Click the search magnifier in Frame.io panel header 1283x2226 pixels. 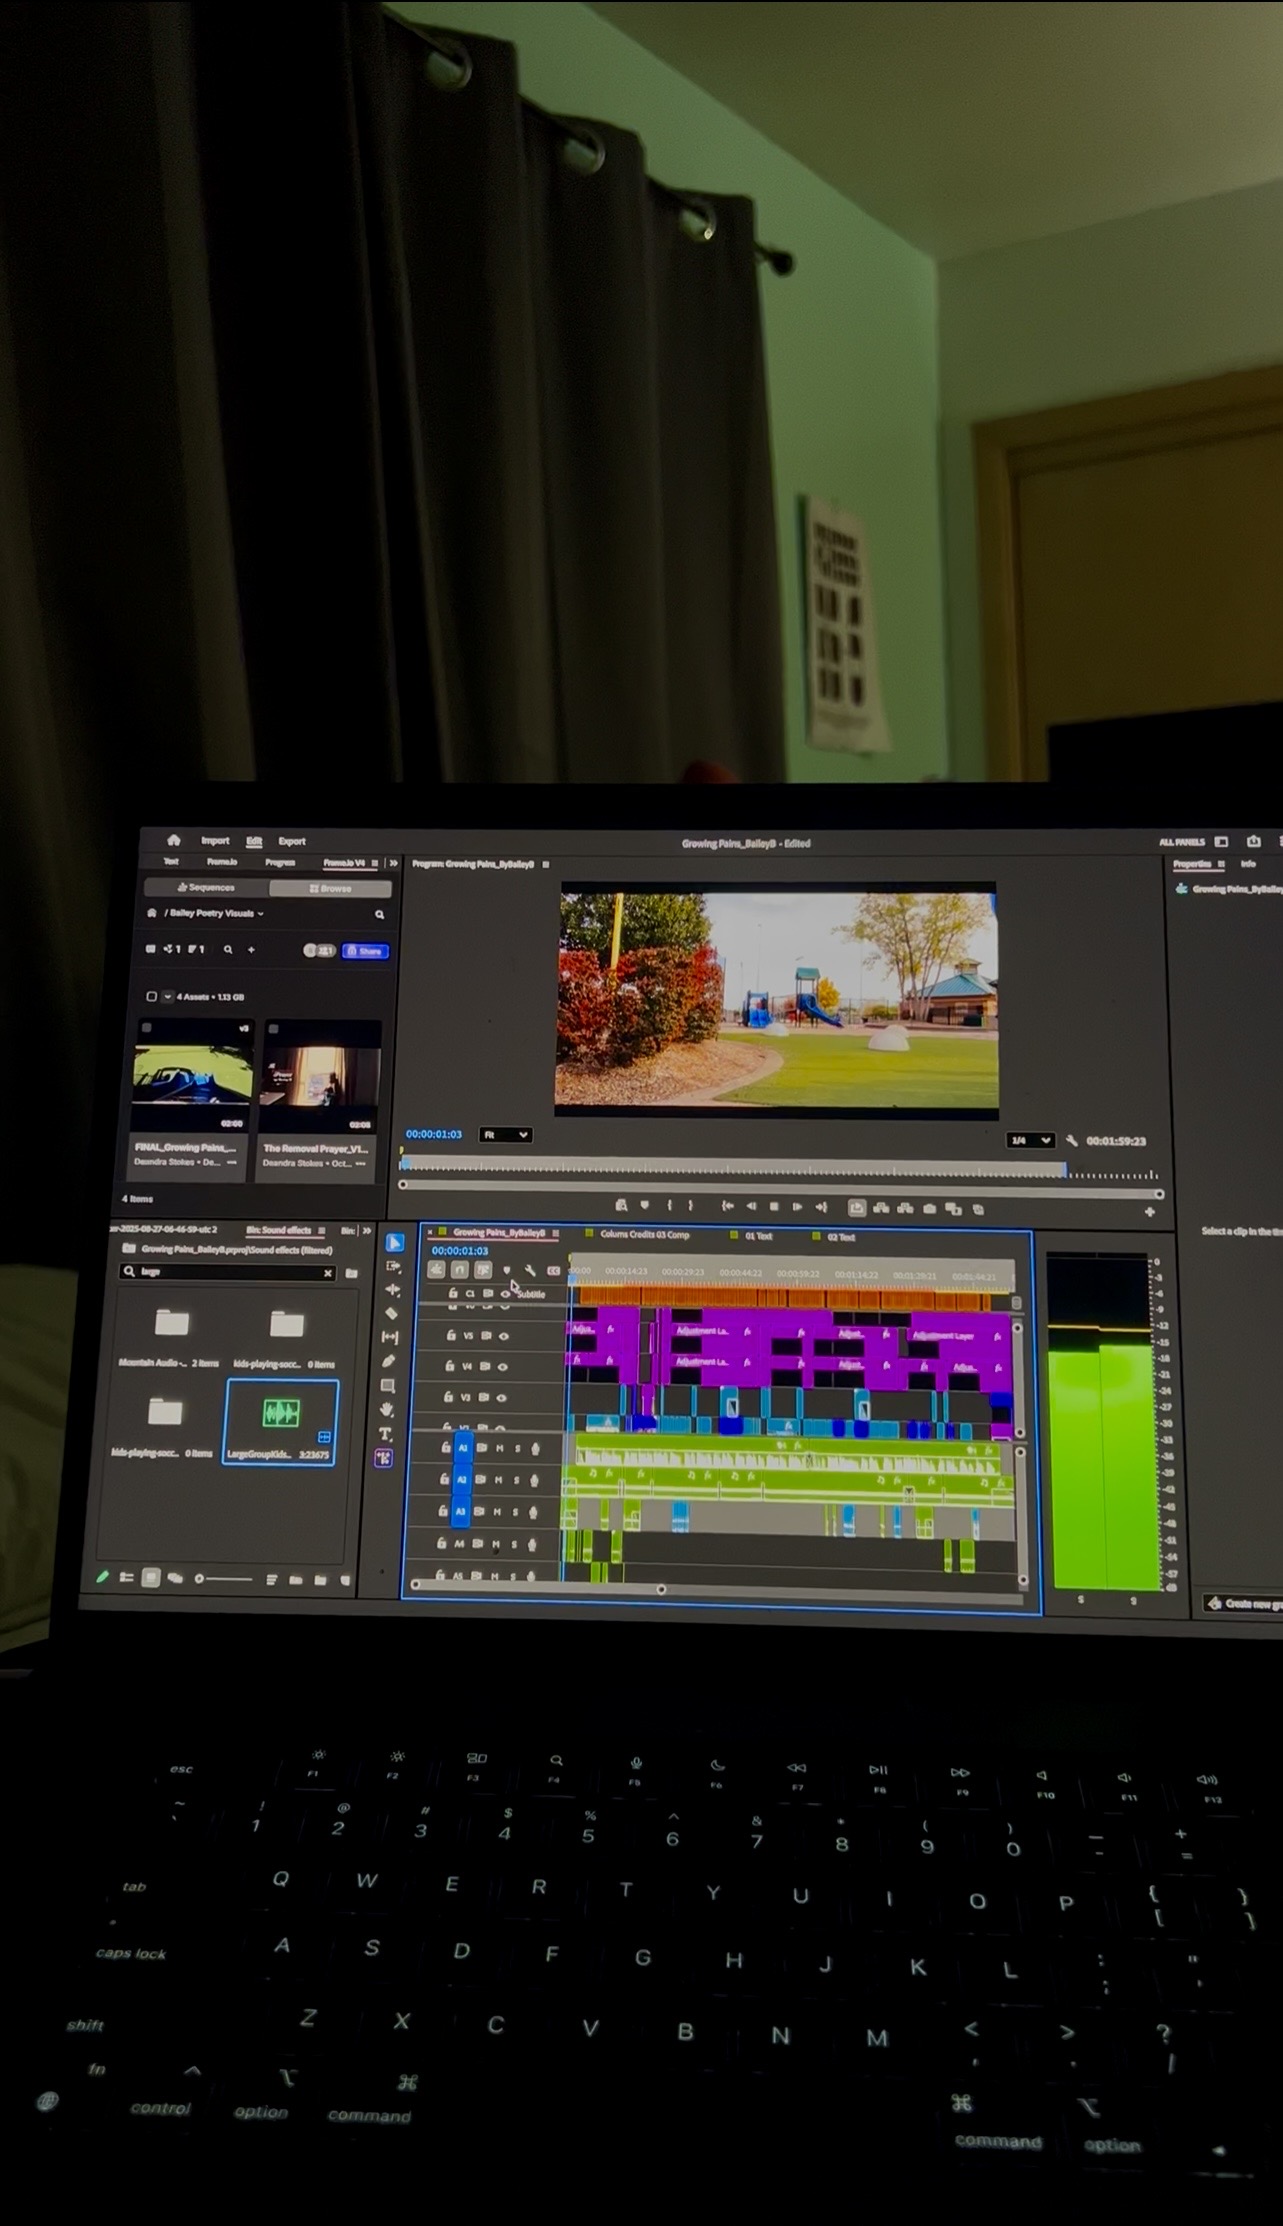pos(379,914)
